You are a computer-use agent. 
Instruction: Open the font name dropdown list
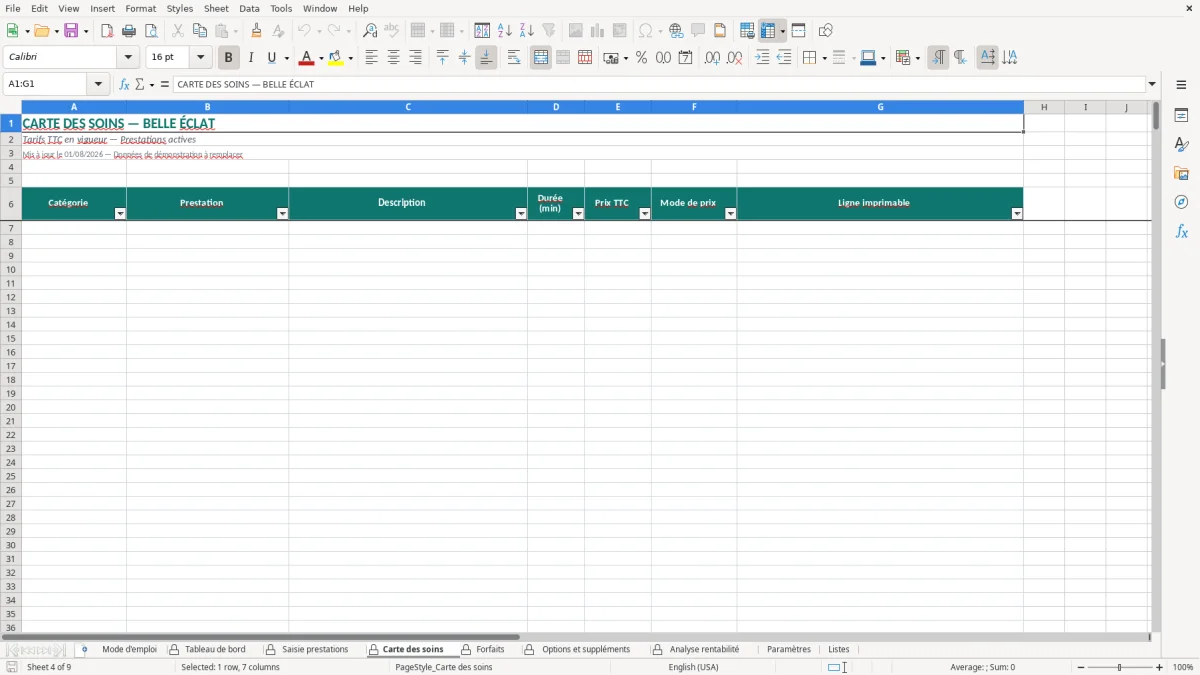pyautogui.click(x=128, y=58)
